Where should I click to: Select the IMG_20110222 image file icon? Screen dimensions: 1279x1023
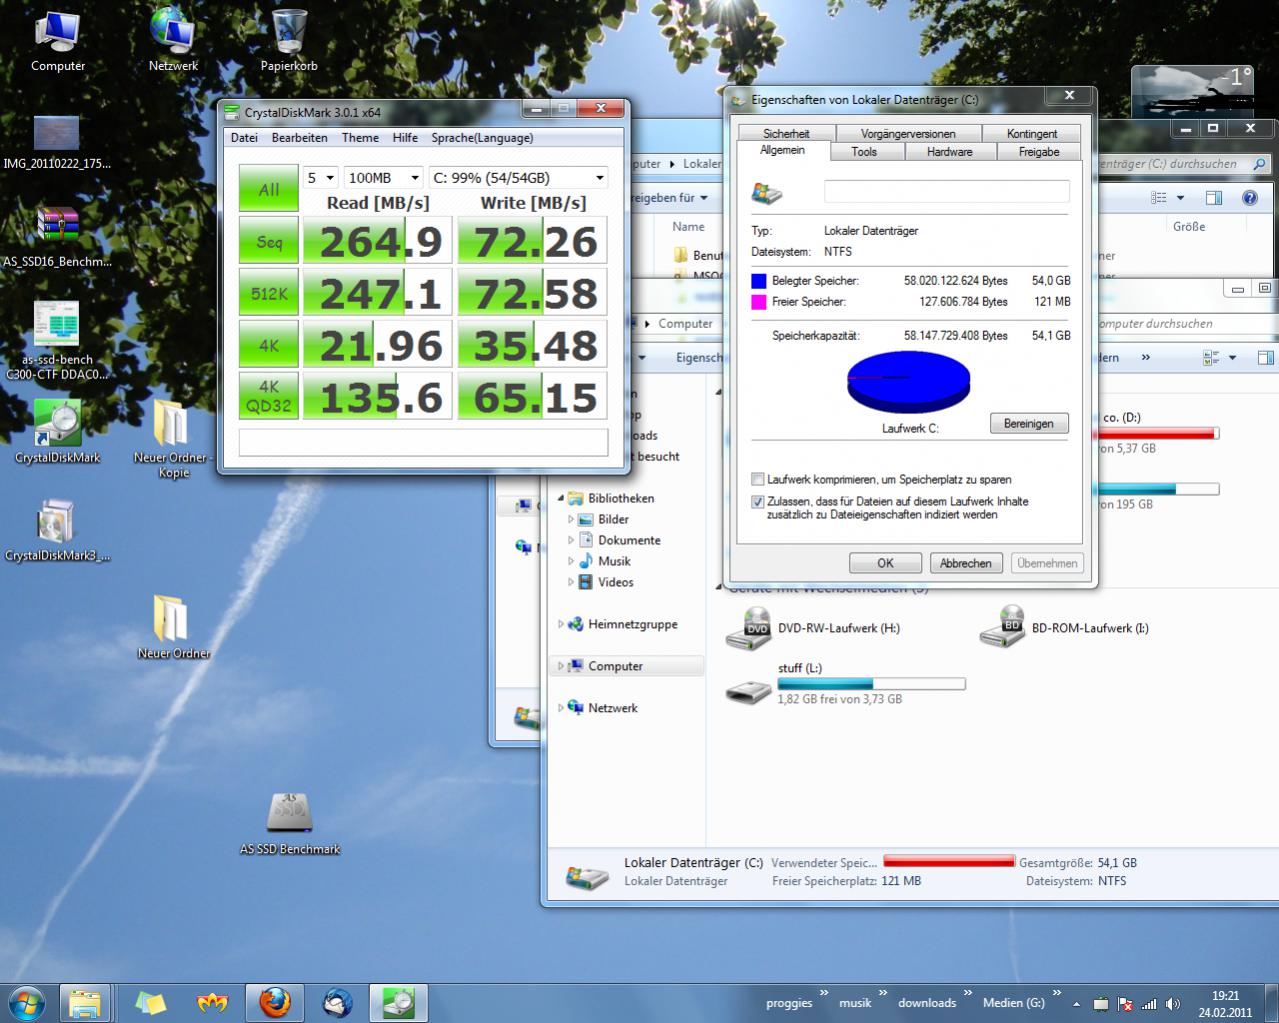coord(57,142)
